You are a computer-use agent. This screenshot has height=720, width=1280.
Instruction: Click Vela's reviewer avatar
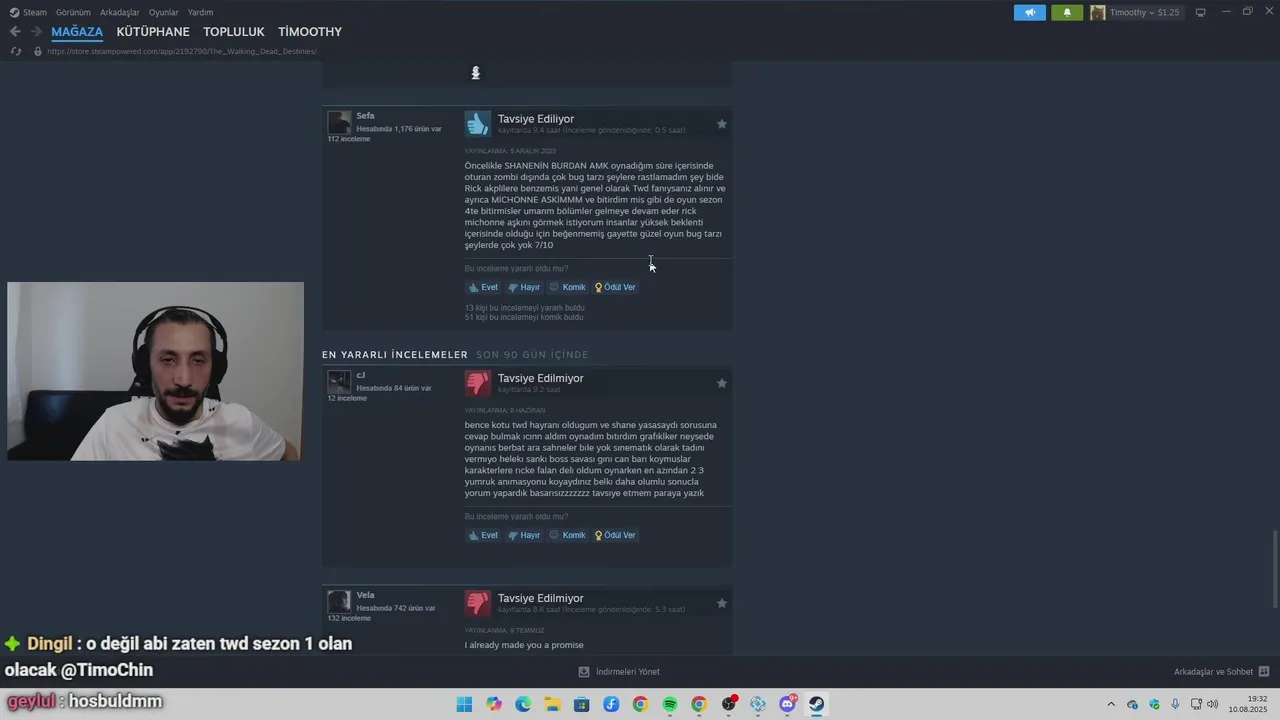pyautogui.click(x=340, y=602)
